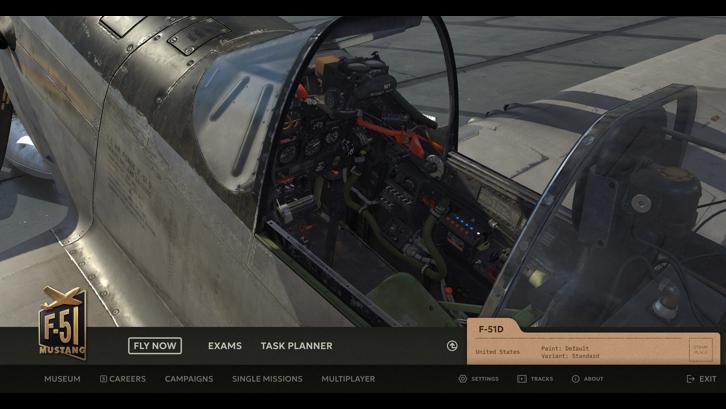Click 'Paint: Default' text on aircraft card
Viewport: 726px width, 409px height.
tap(565, 348)
